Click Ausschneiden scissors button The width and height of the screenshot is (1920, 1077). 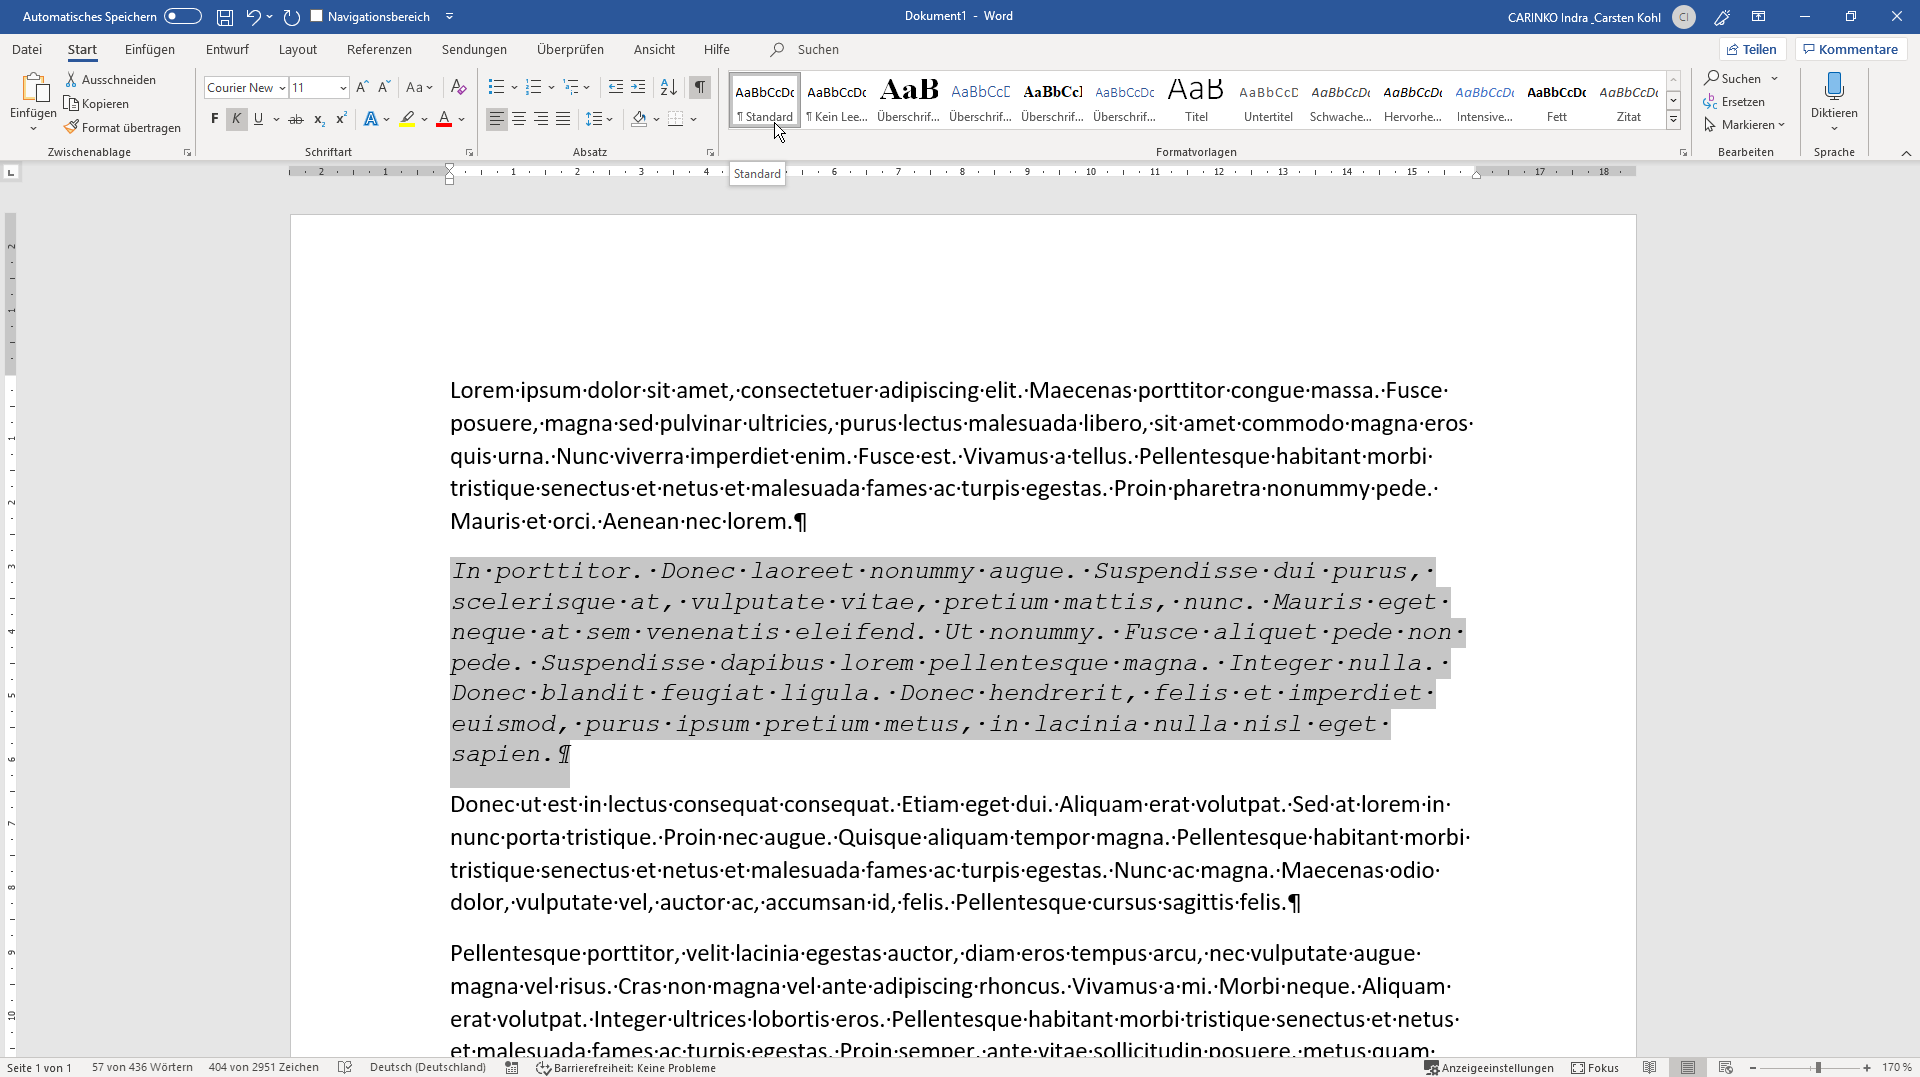110,79
